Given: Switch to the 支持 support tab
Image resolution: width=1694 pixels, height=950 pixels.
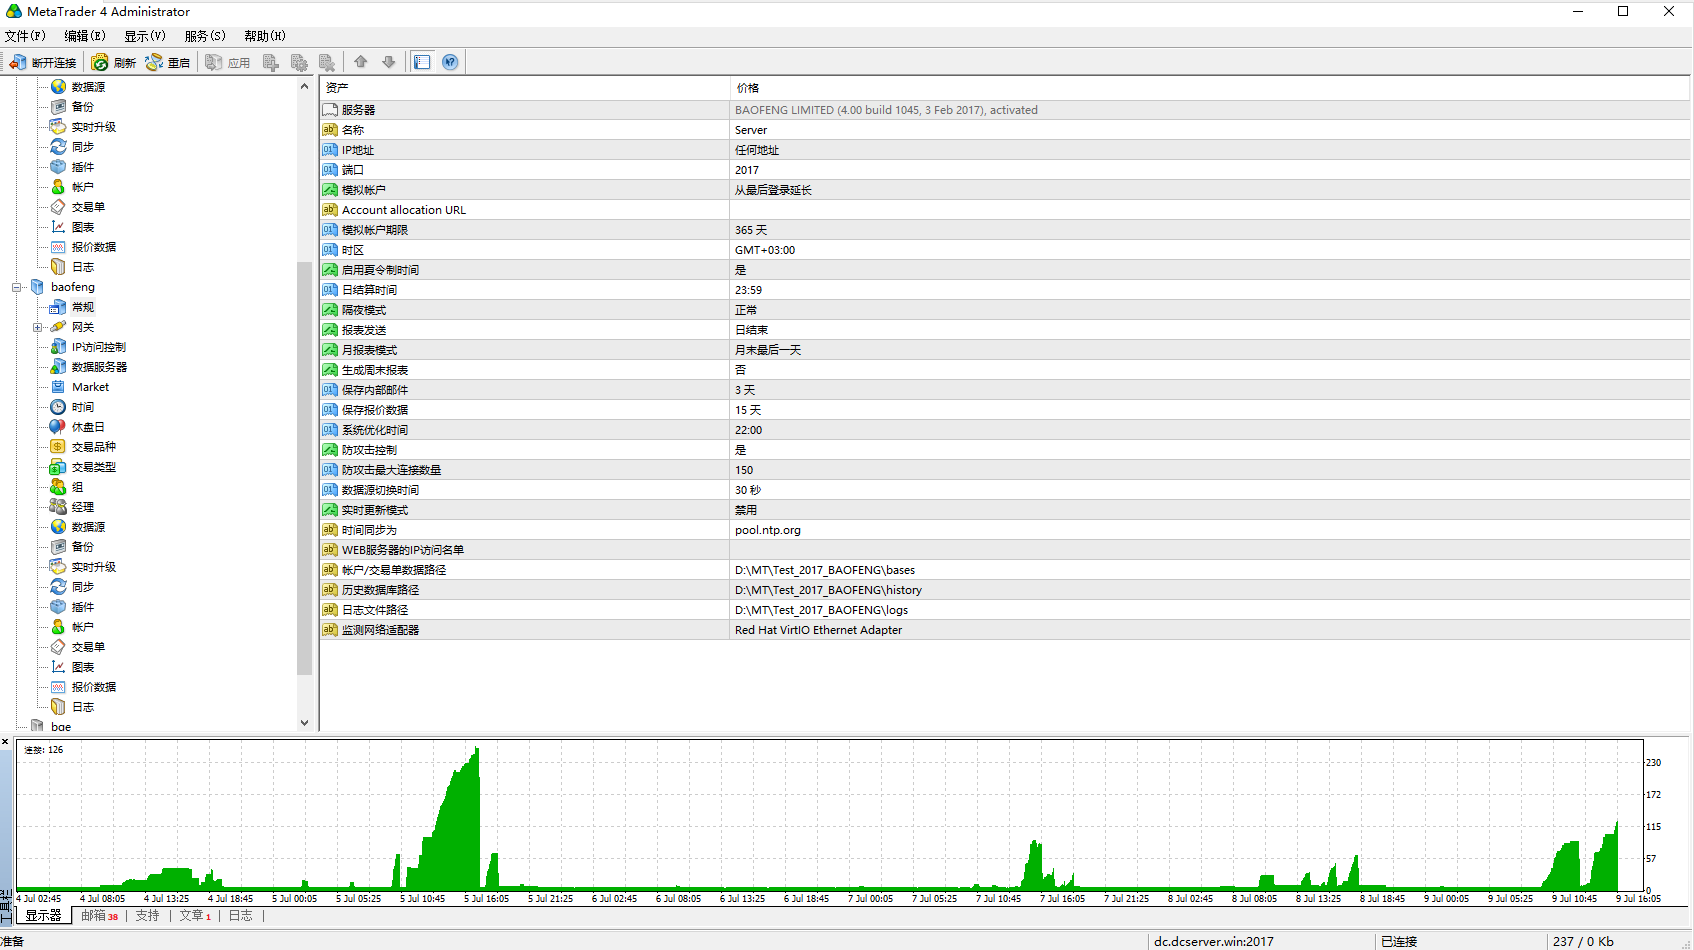Looking at the screenshot, I should pyautogui.click(x=147, y=915).
